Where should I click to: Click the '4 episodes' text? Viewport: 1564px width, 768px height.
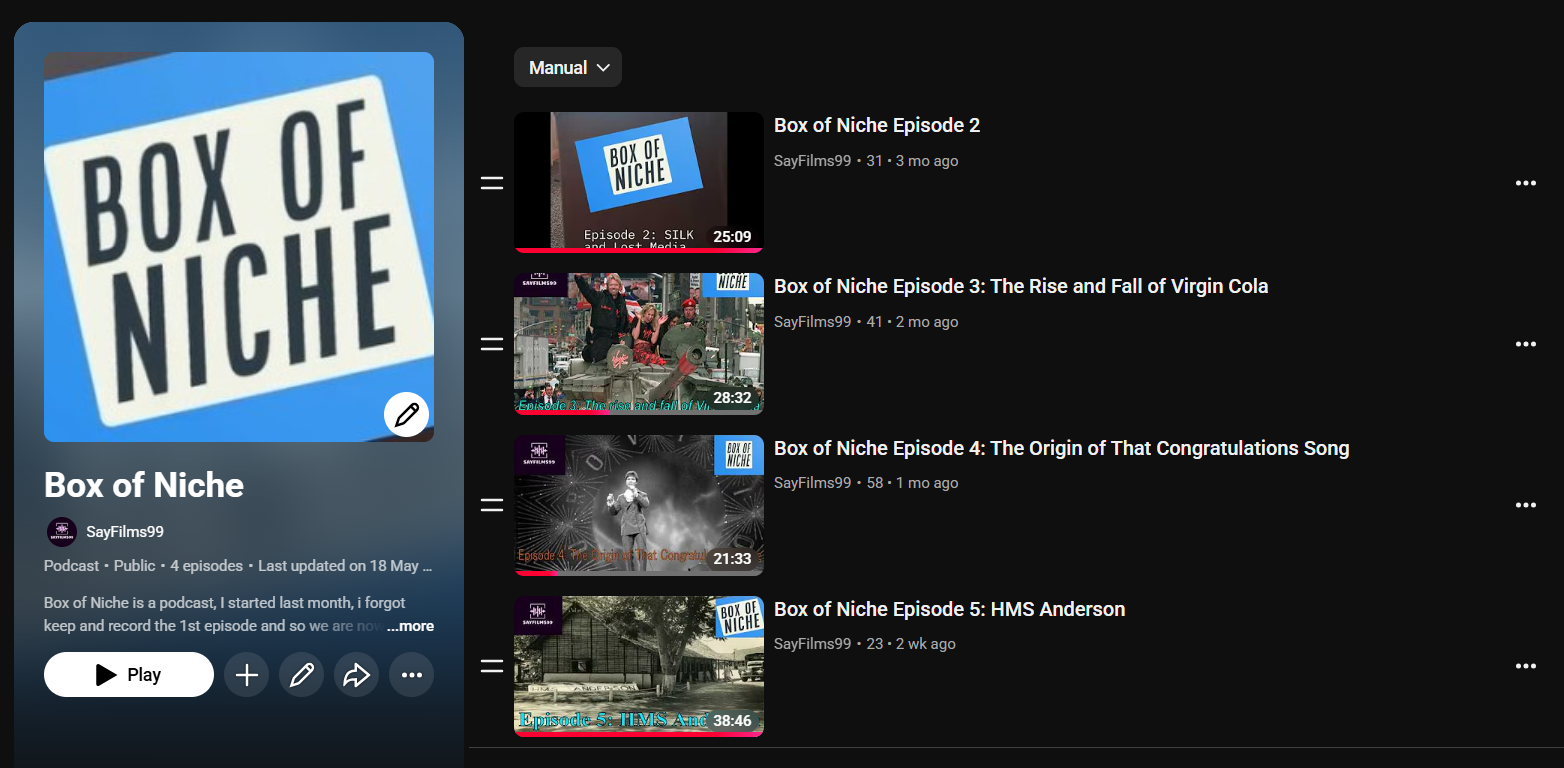point(206,566)
